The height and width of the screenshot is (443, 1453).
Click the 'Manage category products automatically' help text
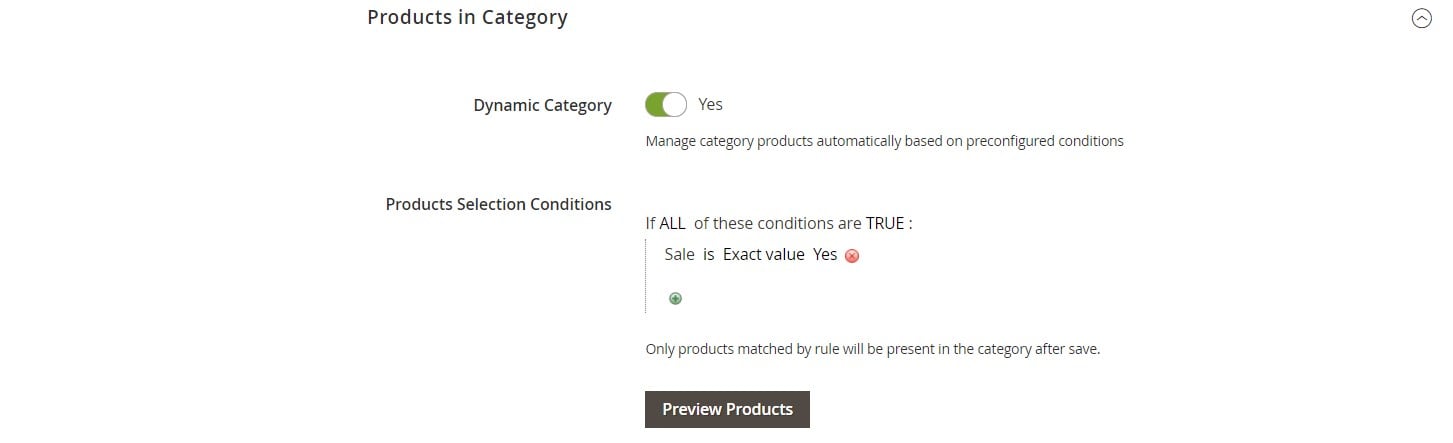pos(884,141)
